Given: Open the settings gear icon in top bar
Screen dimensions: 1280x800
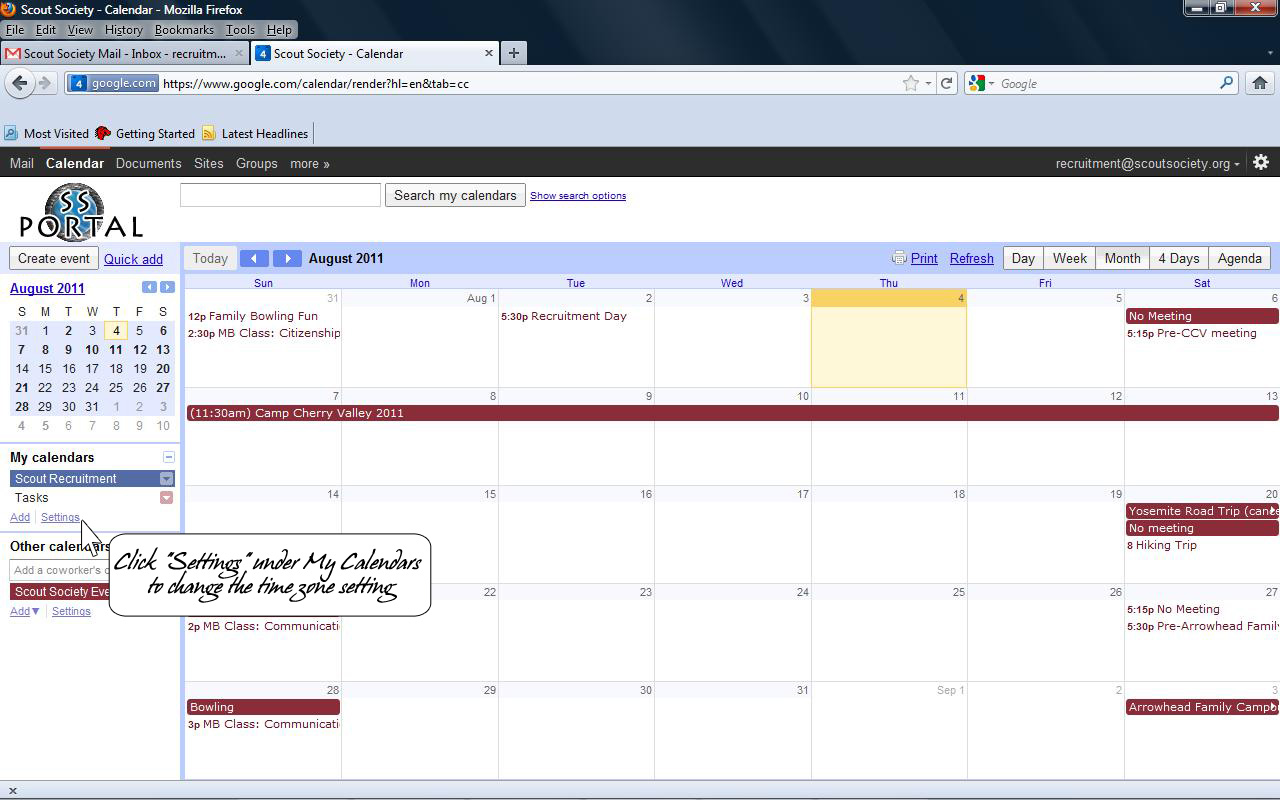Looking at the screenshot, I should click(1261, 162).
